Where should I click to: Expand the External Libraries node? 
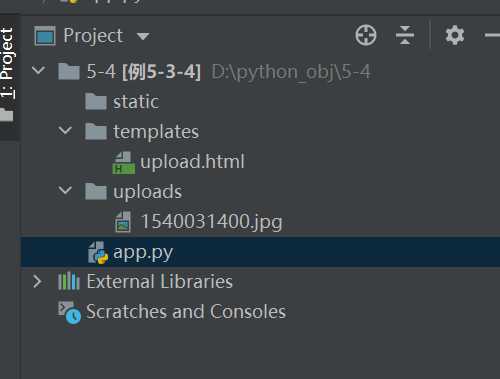coord(37,281)
